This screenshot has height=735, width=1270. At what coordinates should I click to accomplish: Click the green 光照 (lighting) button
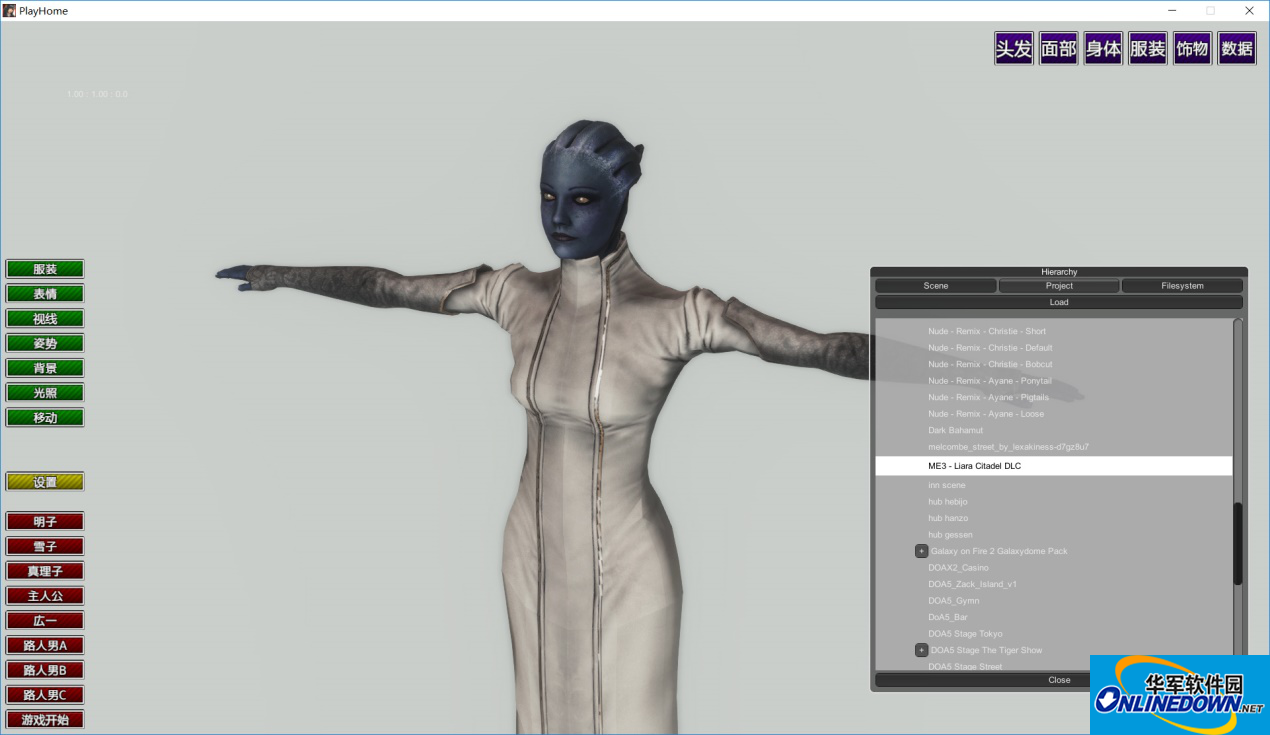click(45, 393)
